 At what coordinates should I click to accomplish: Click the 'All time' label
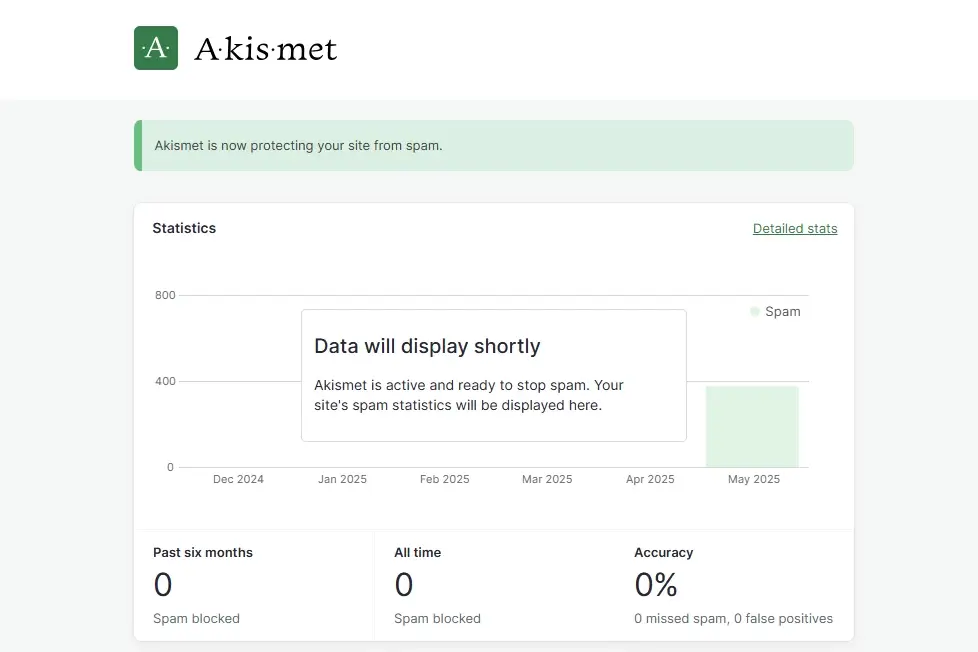[417, 553]
